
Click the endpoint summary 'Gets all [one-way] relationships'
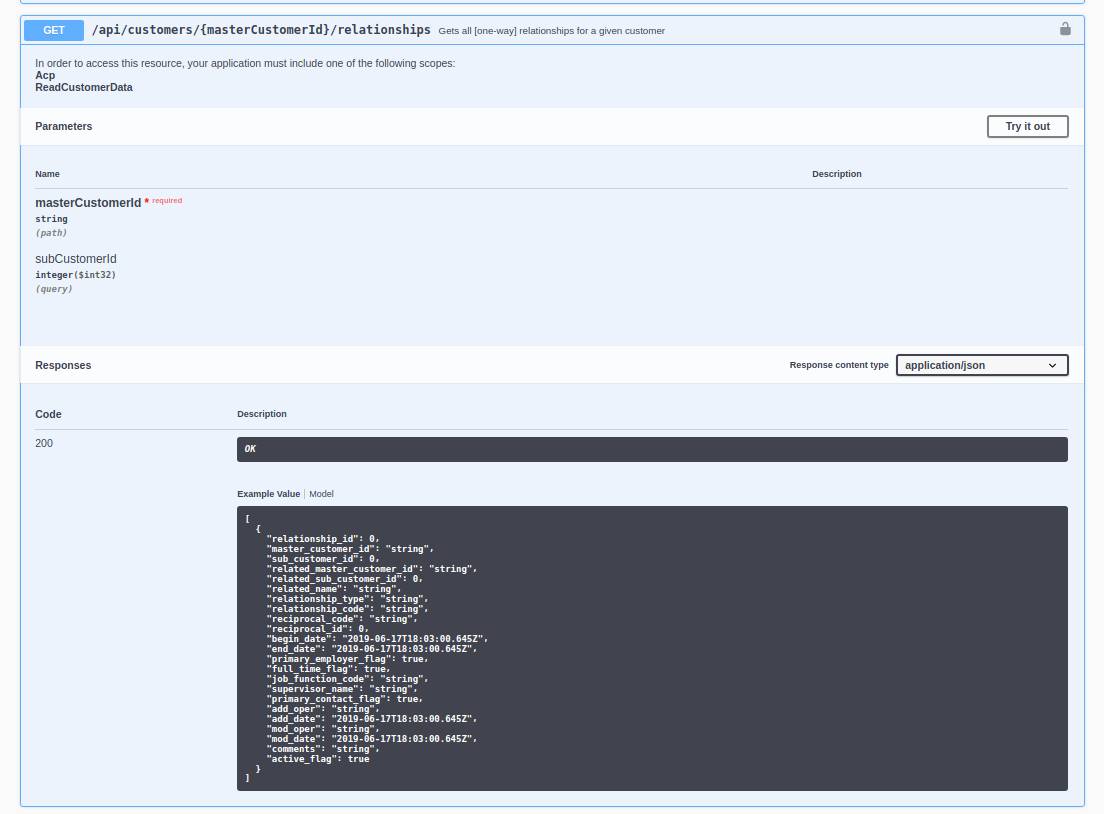point(551,31)
